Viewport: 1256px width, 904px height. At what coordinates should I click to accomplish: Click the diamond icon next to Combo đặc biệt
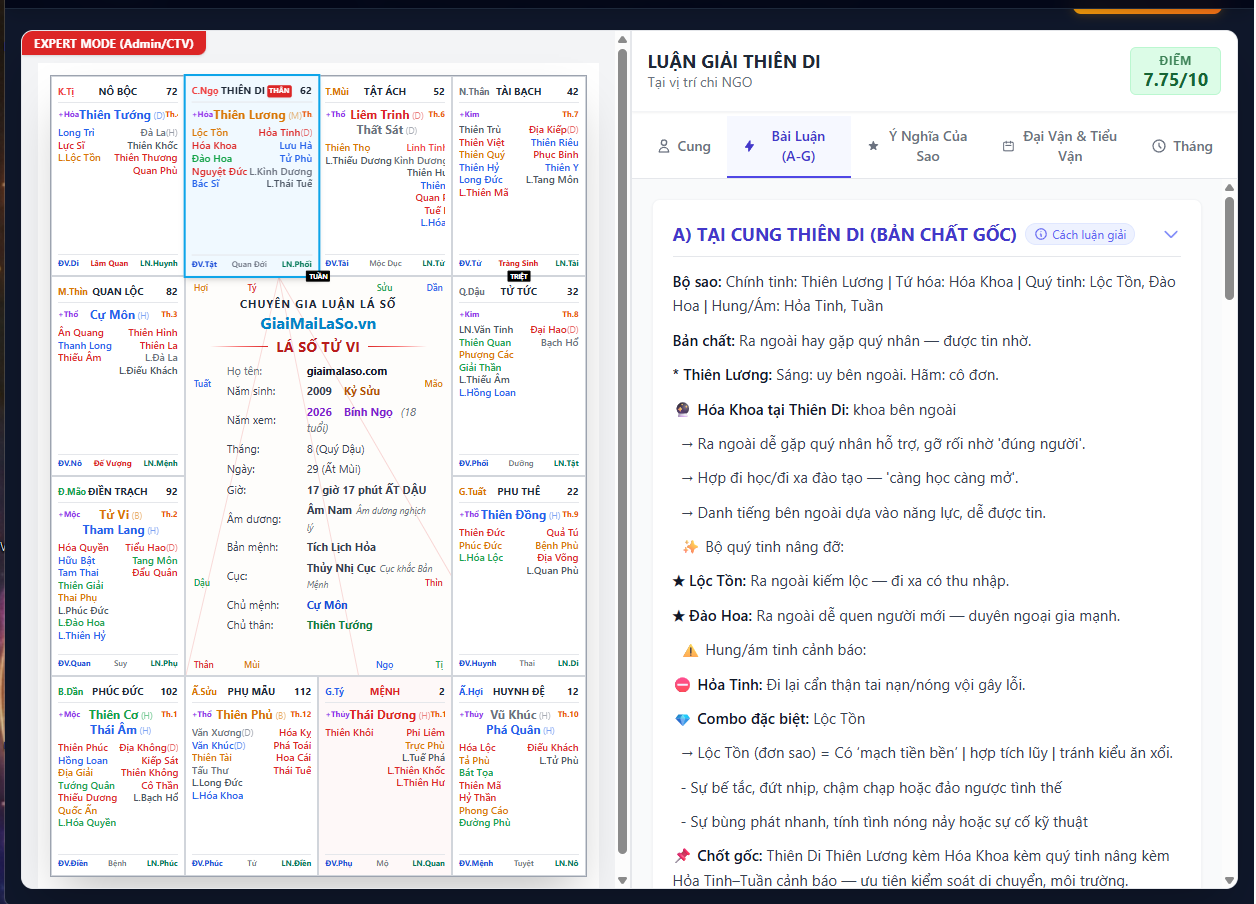coord(683,719)
